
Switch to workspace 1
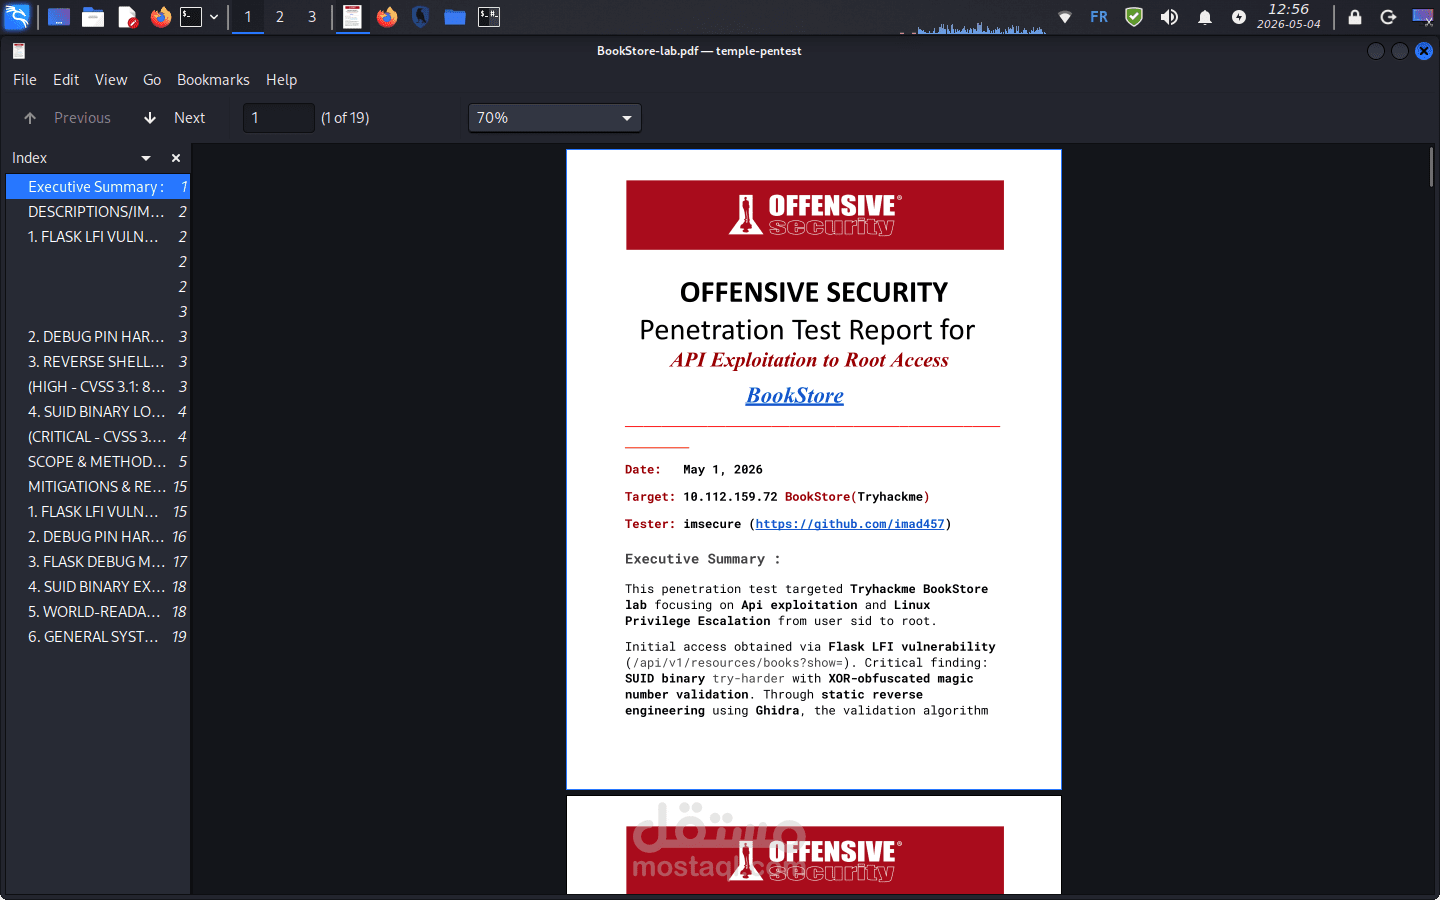click(248, 17)
